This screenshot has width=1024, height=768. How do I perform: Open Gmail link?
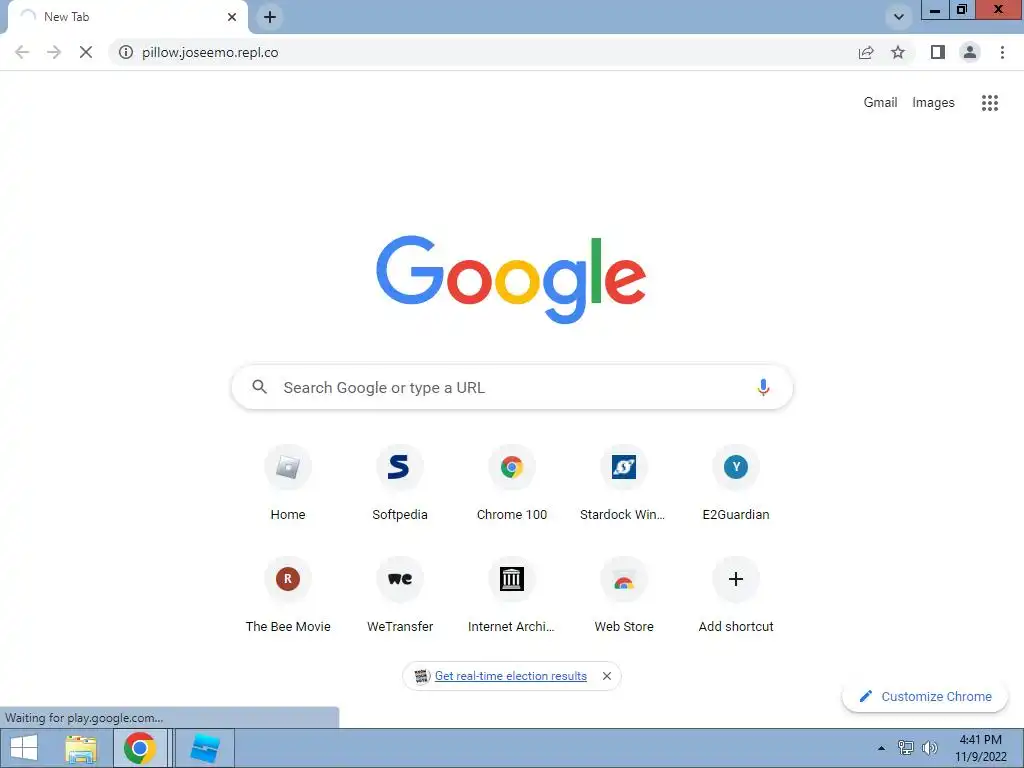[880, 103]
